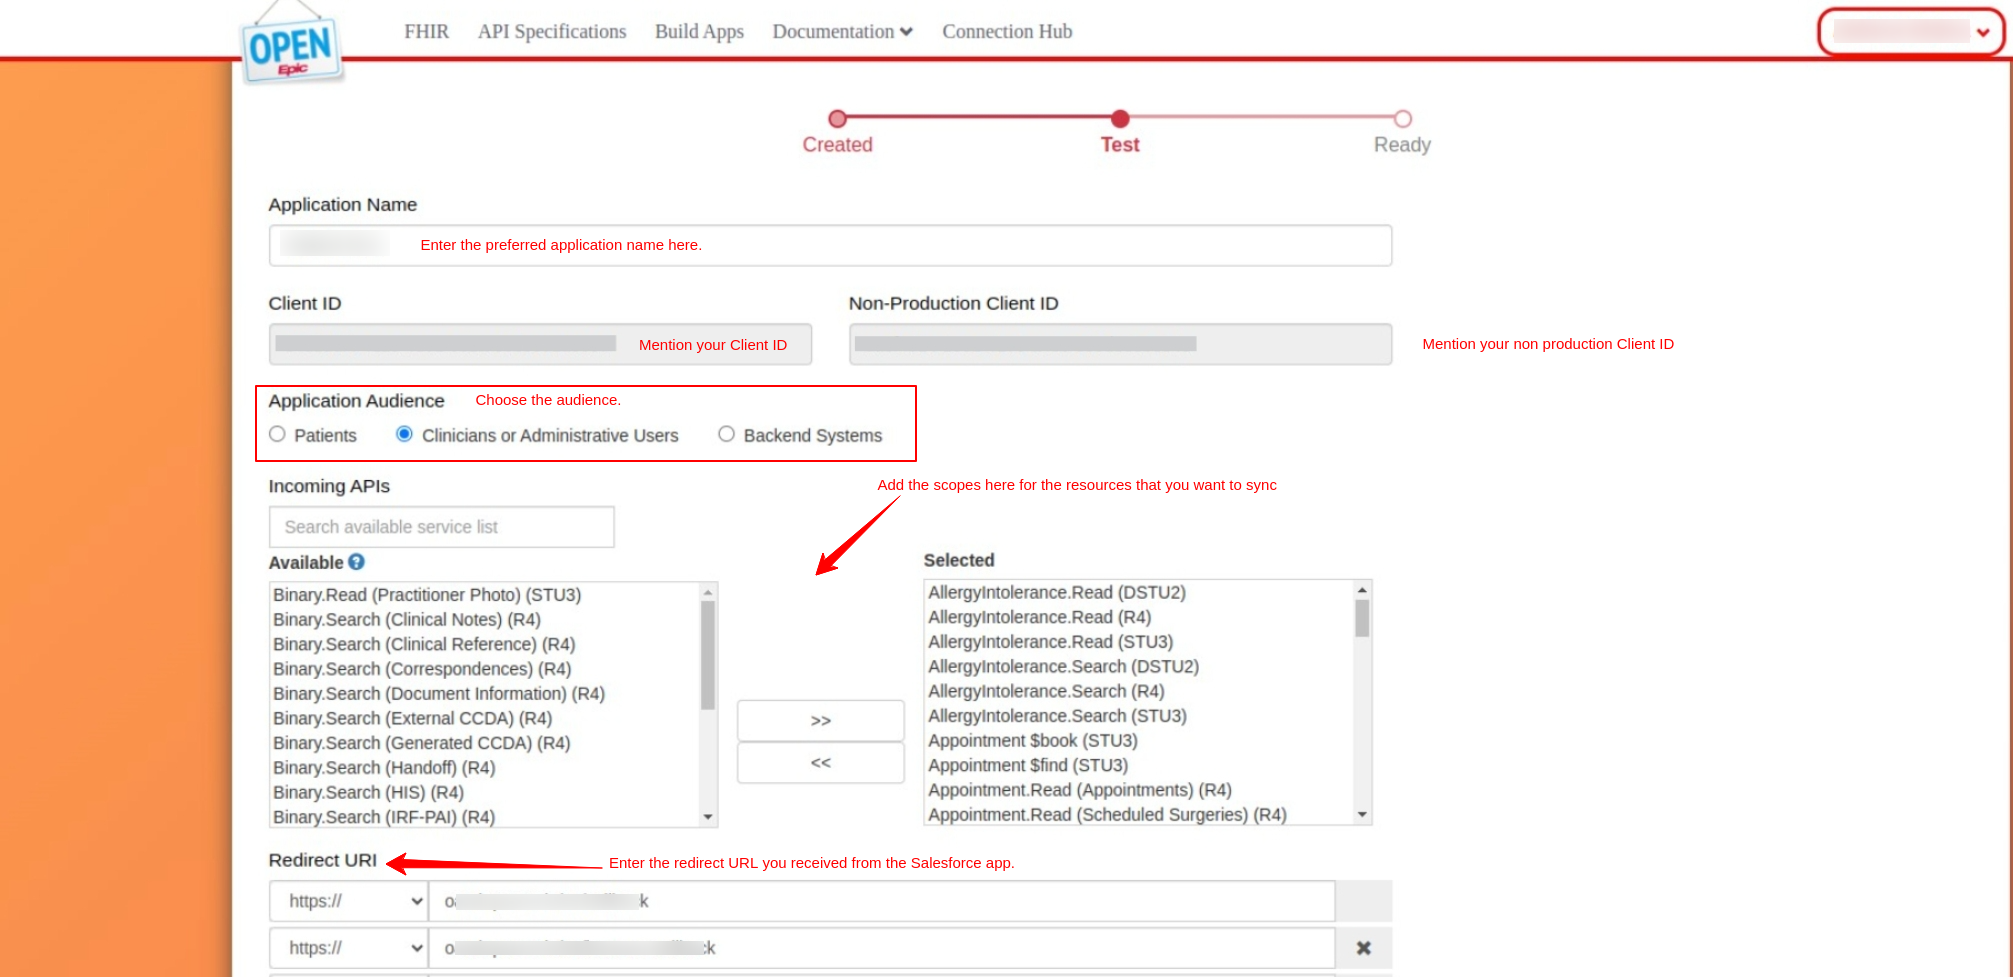Choose Backend Systems as audience
2013x977 pixels.
coord(727,434)
